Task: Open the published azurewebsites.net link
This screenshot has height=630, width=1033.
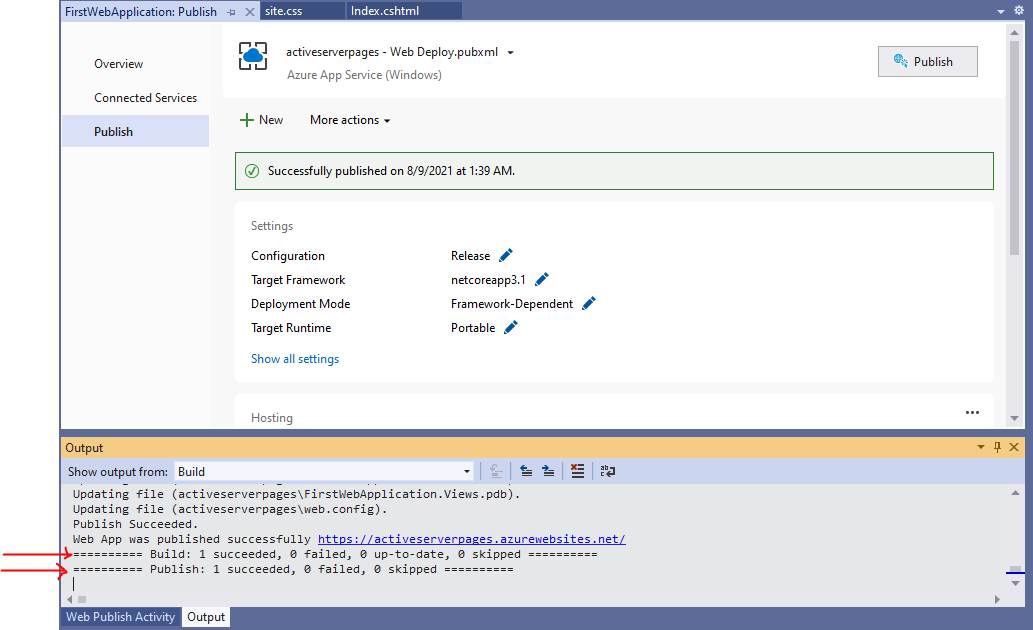Action: (472, 539)
